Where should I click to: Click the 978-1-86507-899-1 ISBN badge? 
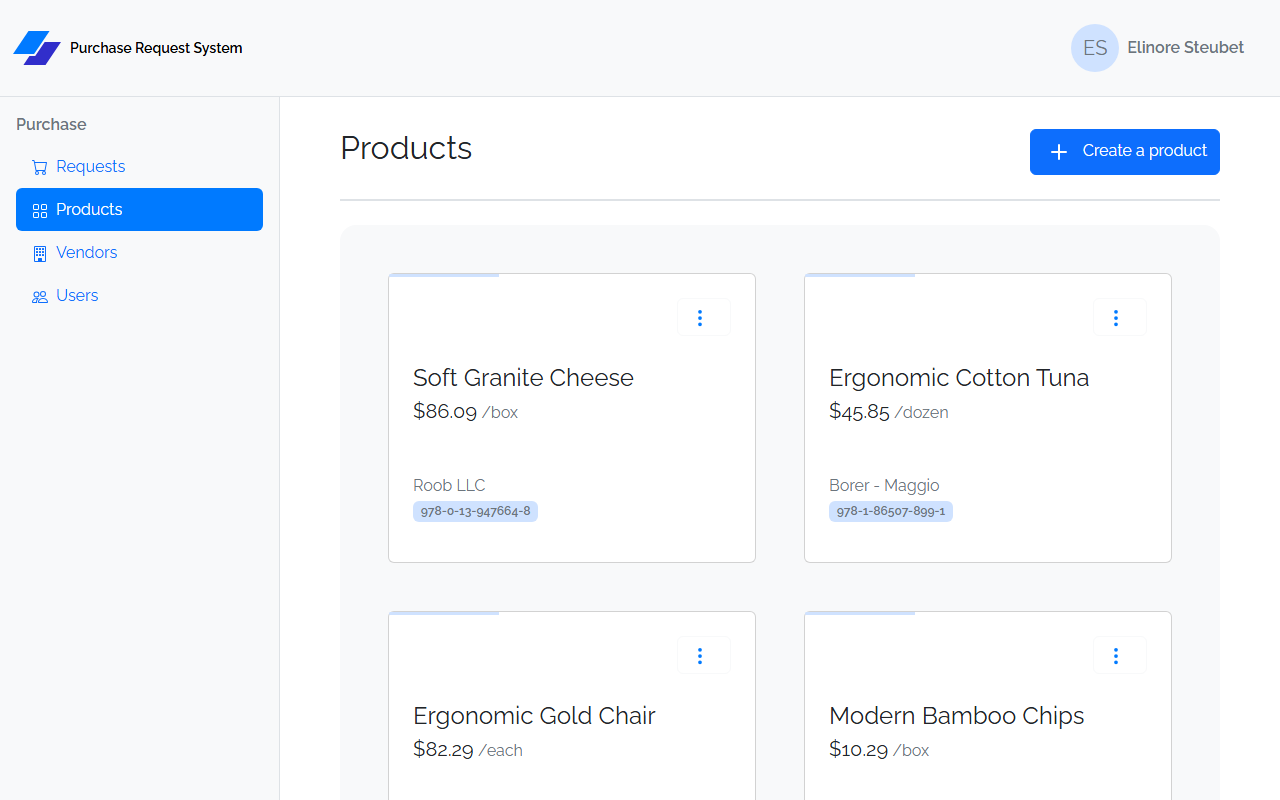tap(891, 511)
